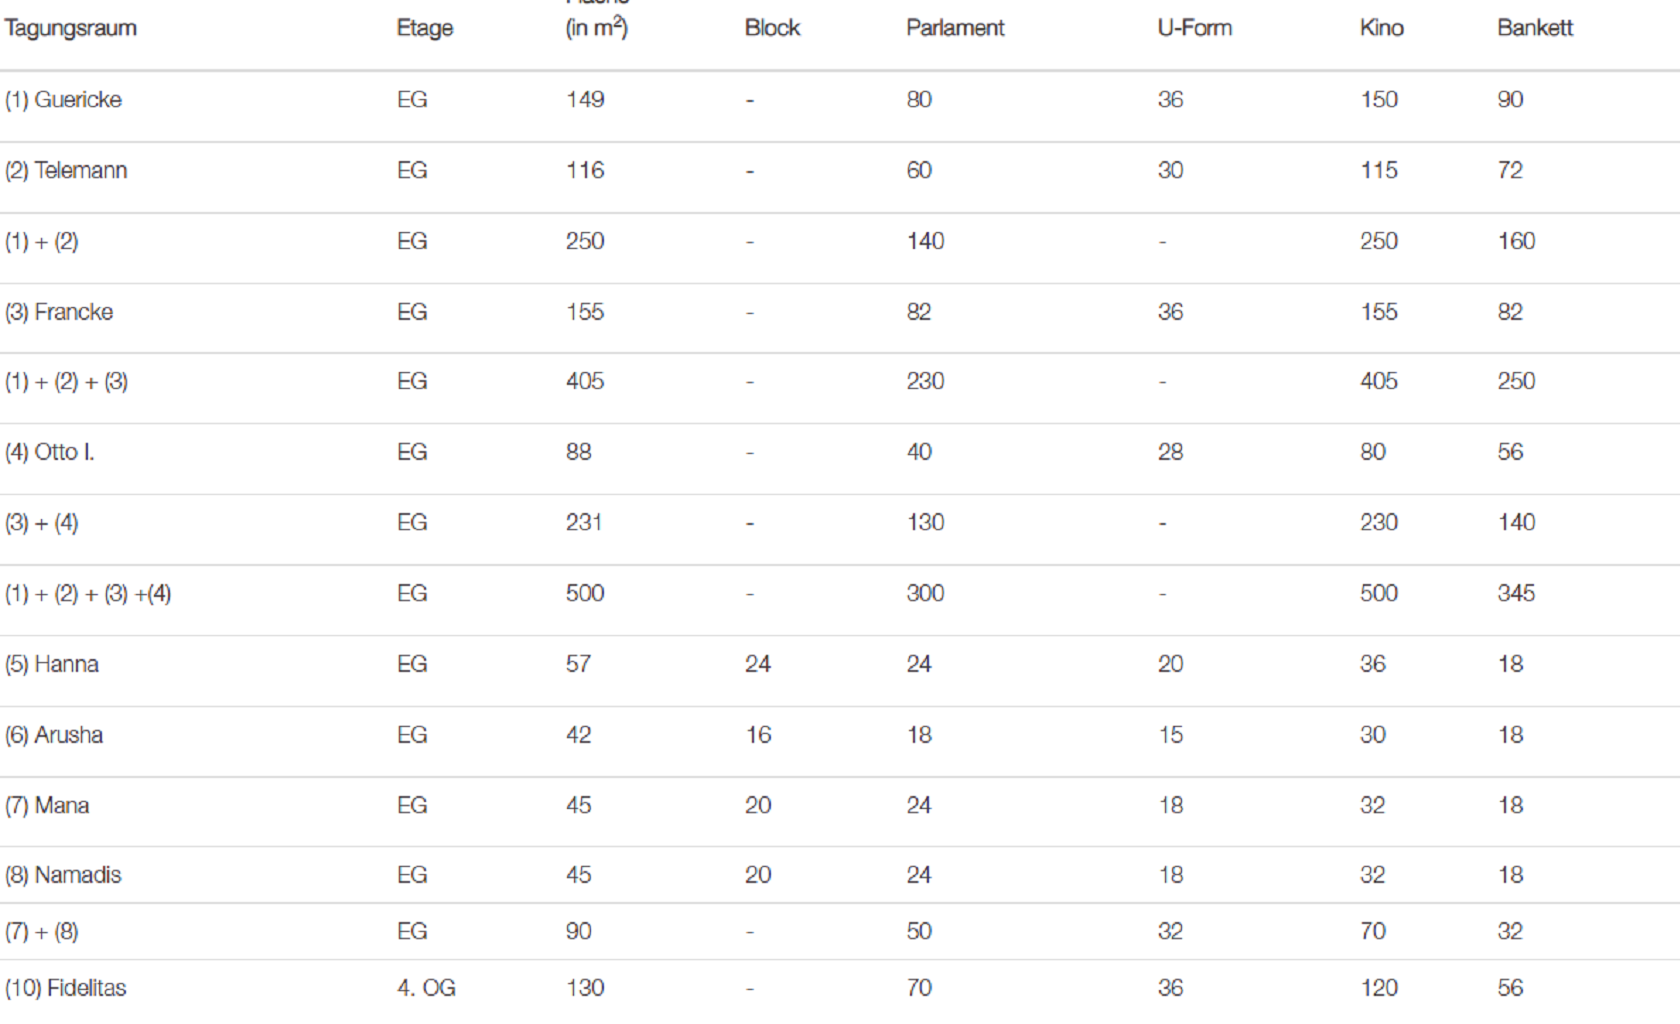Image resolution: width=1680 pixels, height=1024 pixels.
Task: Click the area header "(in m²)"
Action: (596, 27)
